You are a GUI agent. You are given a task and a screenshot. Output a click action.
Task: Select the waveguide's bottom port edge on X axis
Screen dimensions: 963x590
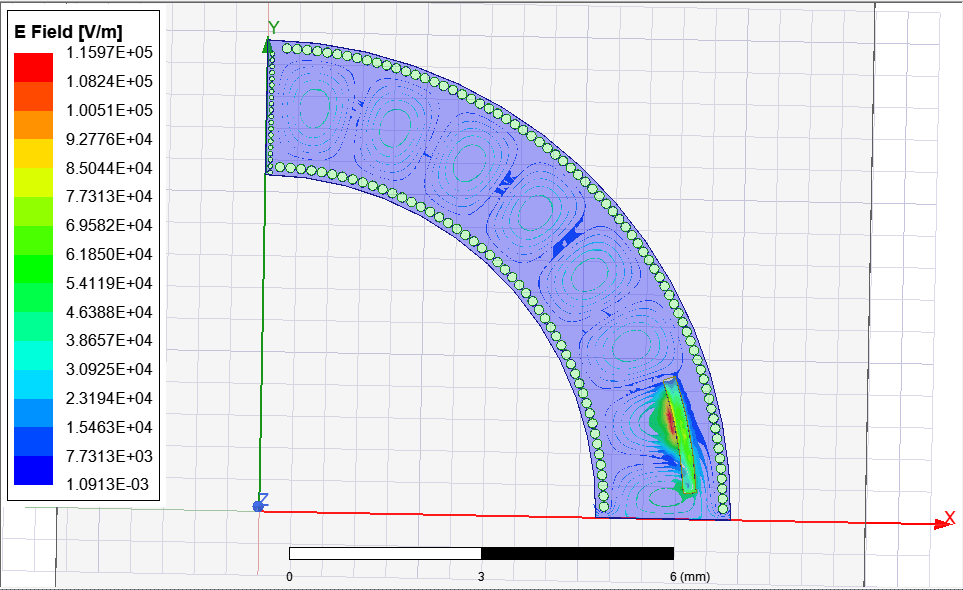tap(663, 517)
